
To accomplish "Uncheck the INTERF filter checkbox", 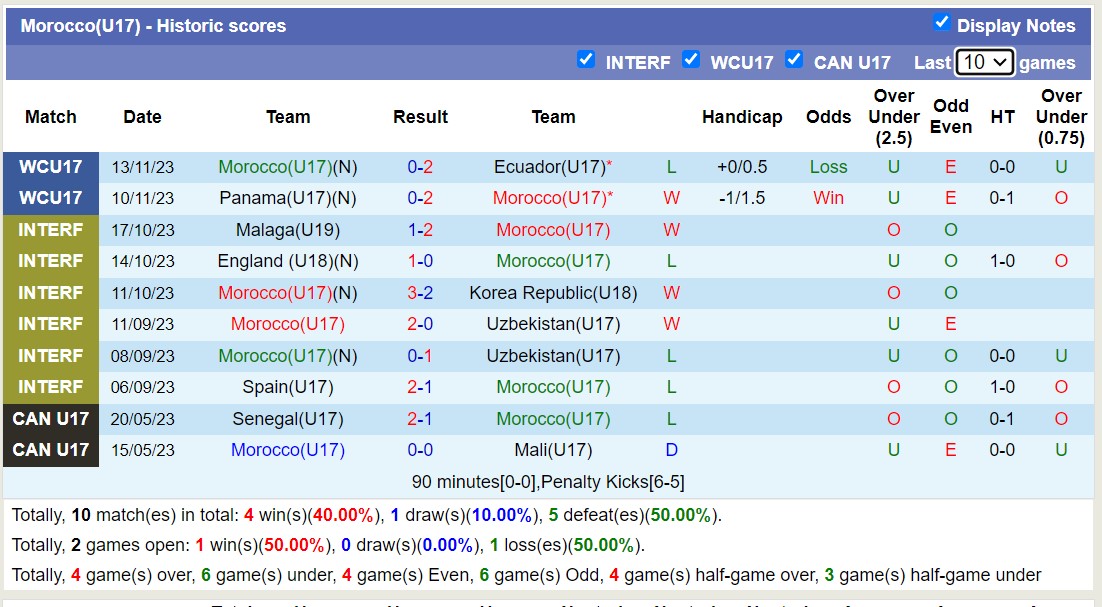I will click(x=586, y=60).
